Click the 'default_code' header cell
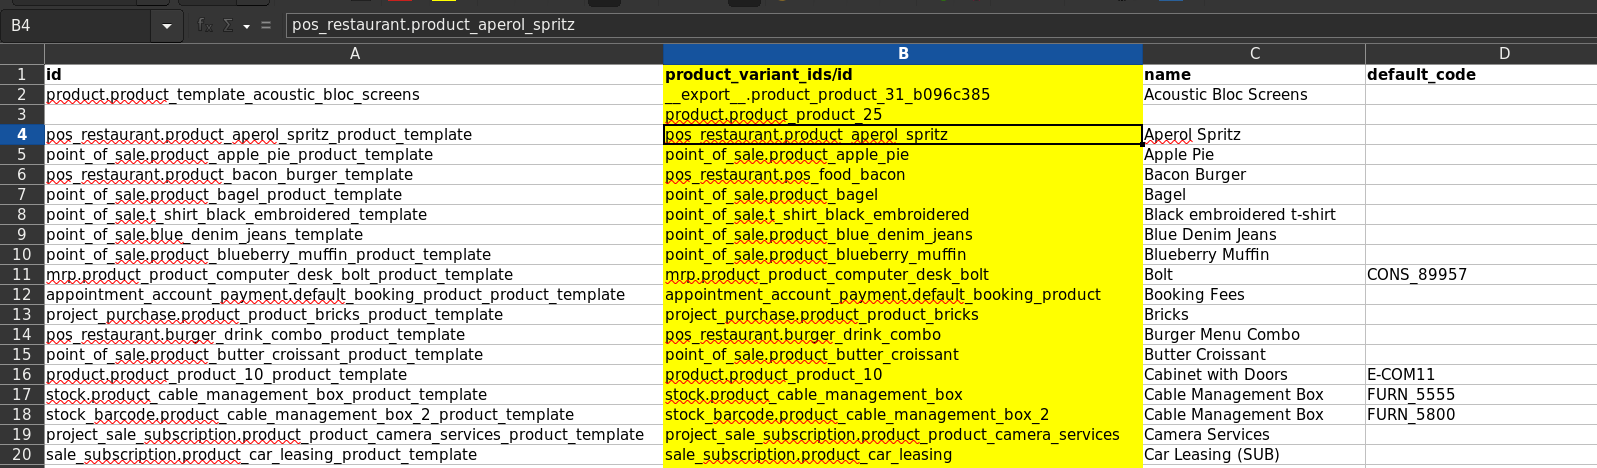The width and height of the screenshot is (1597, 468). click(x=1481, y=74)
